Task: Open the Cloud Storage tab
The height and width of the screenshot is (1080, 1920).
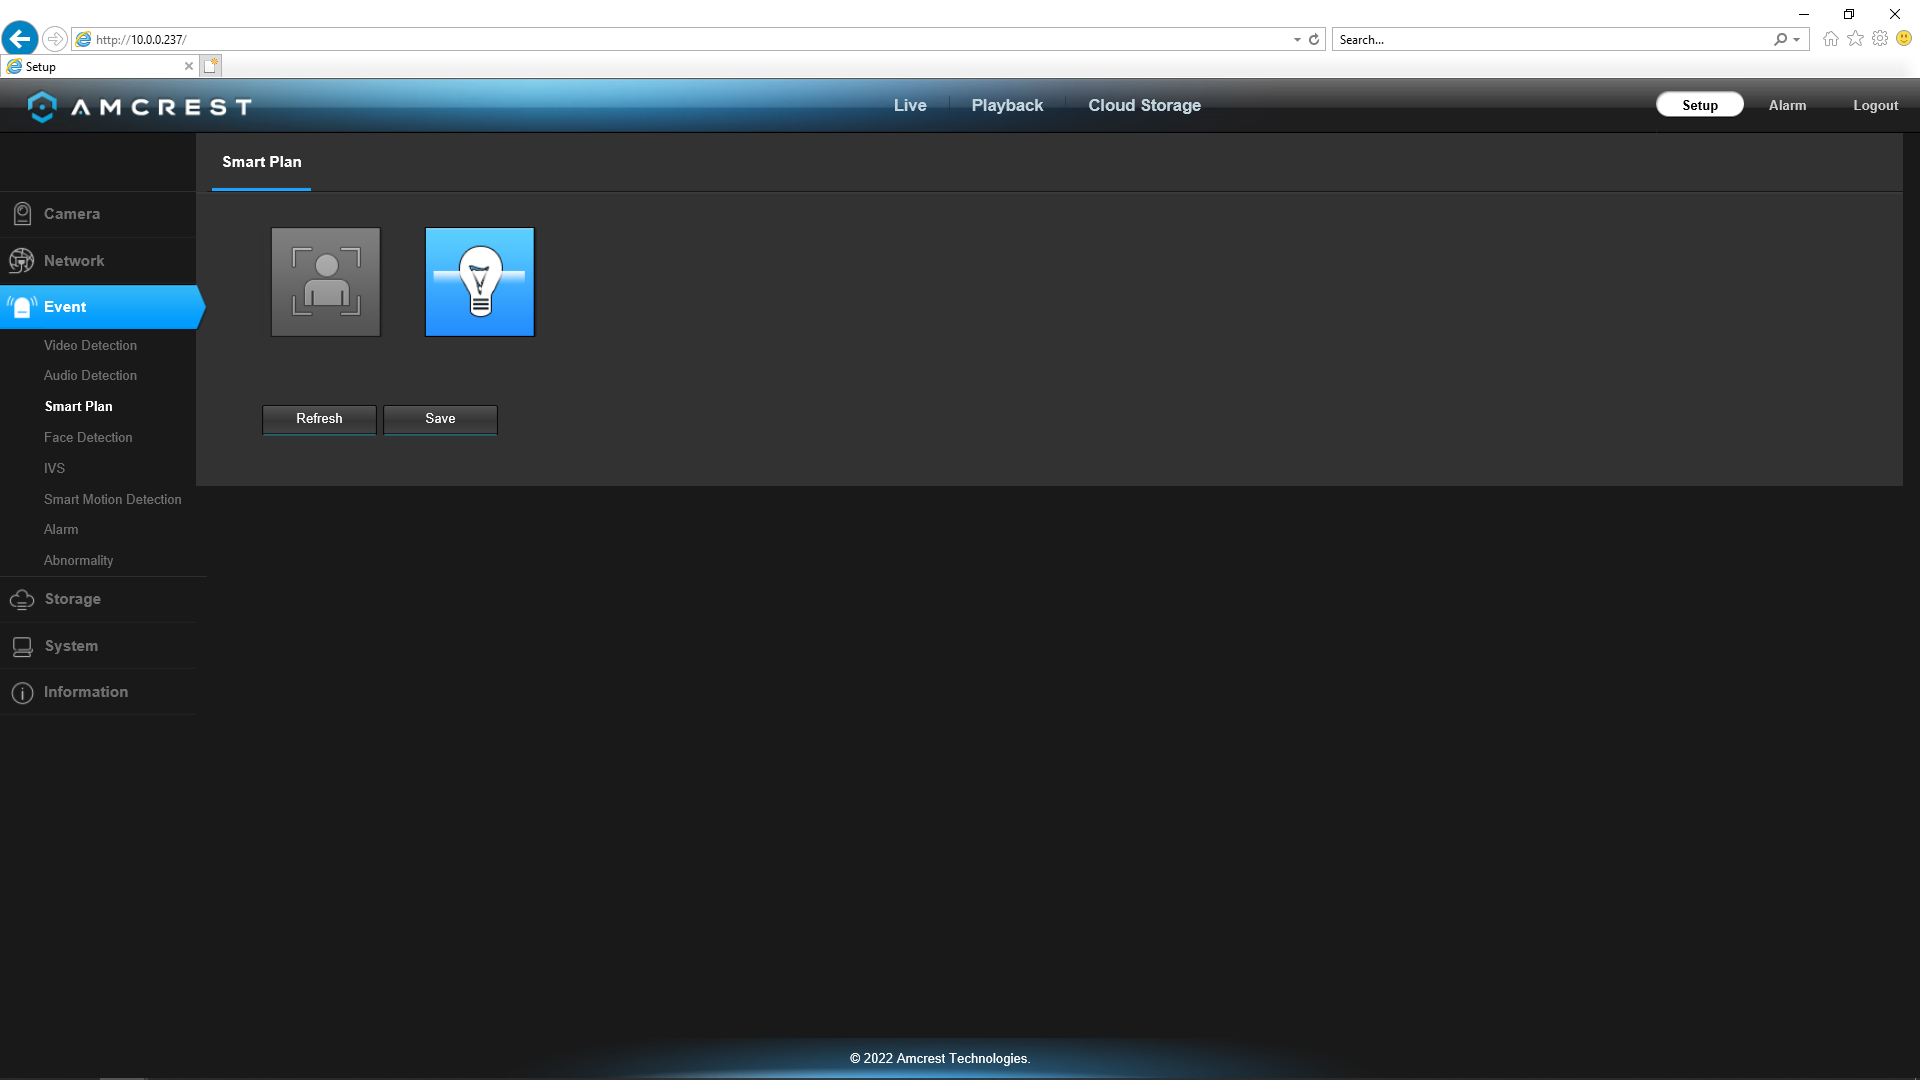Action: tap(1145, 105)
